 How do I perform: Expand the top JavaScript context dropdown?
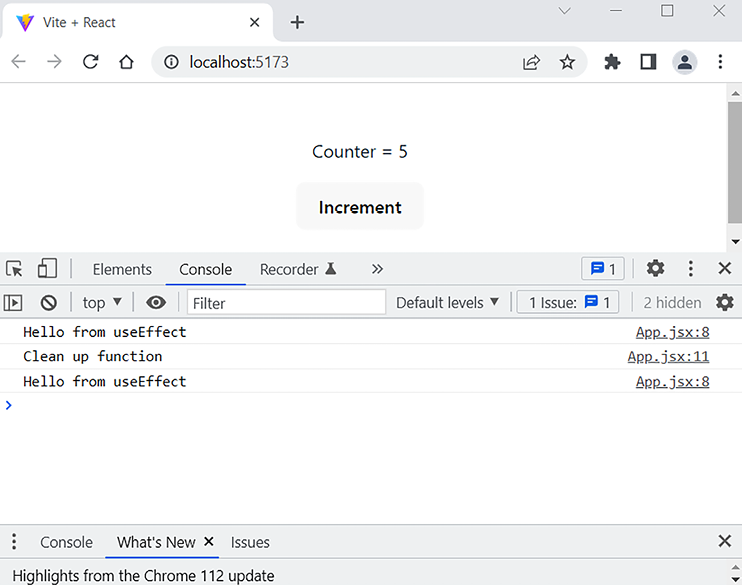click(x=102, y=303)
